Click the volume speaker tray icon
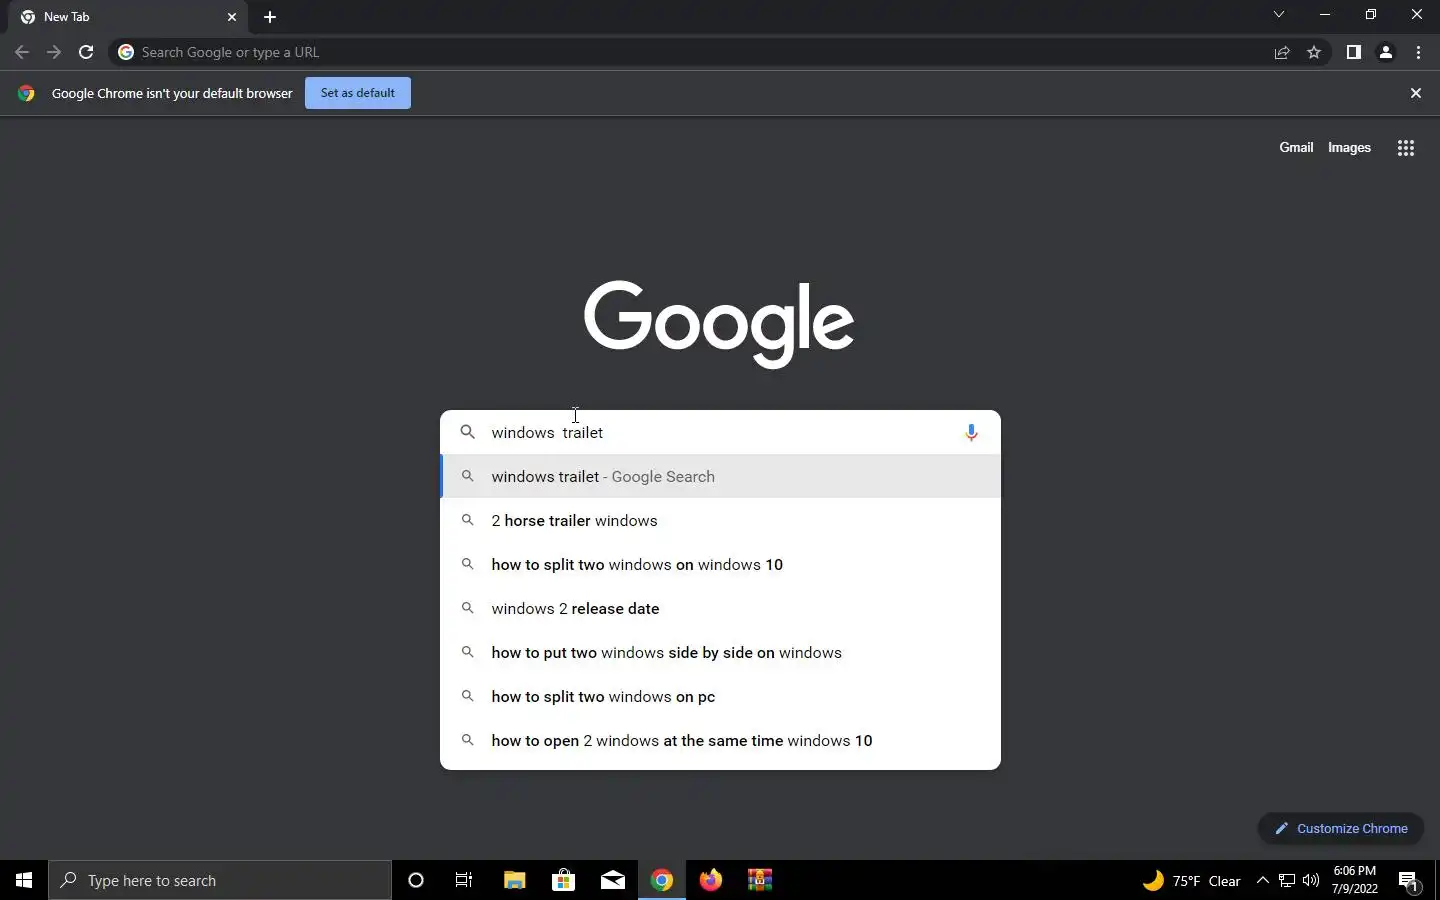Image resolution: width=1440 pixels, height=900 pixels. point(1311,881)
